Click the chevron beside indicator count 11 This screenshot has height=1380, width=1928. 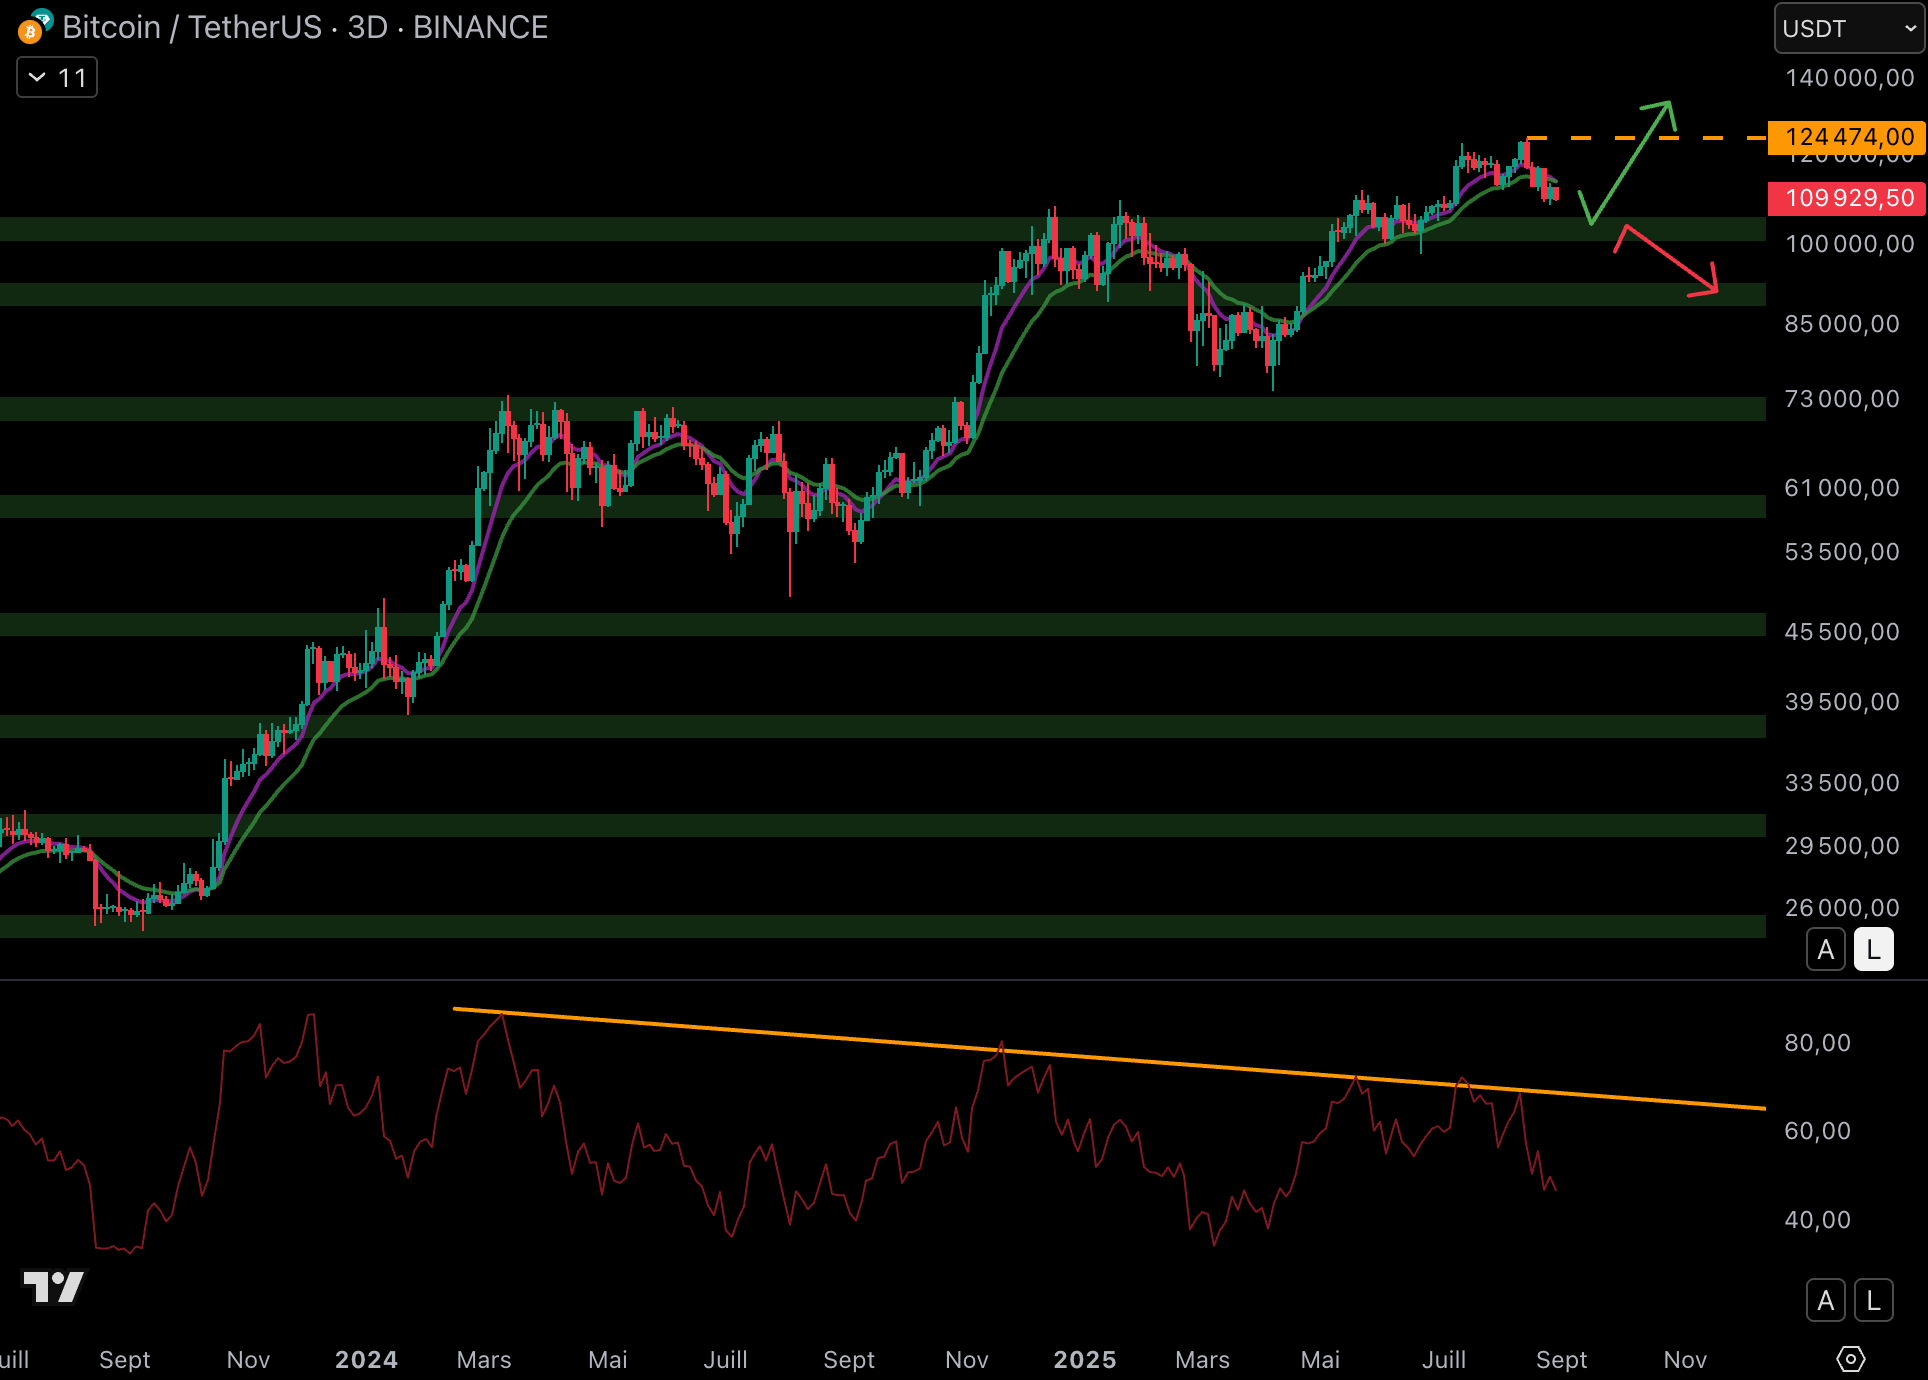point(37,78)
